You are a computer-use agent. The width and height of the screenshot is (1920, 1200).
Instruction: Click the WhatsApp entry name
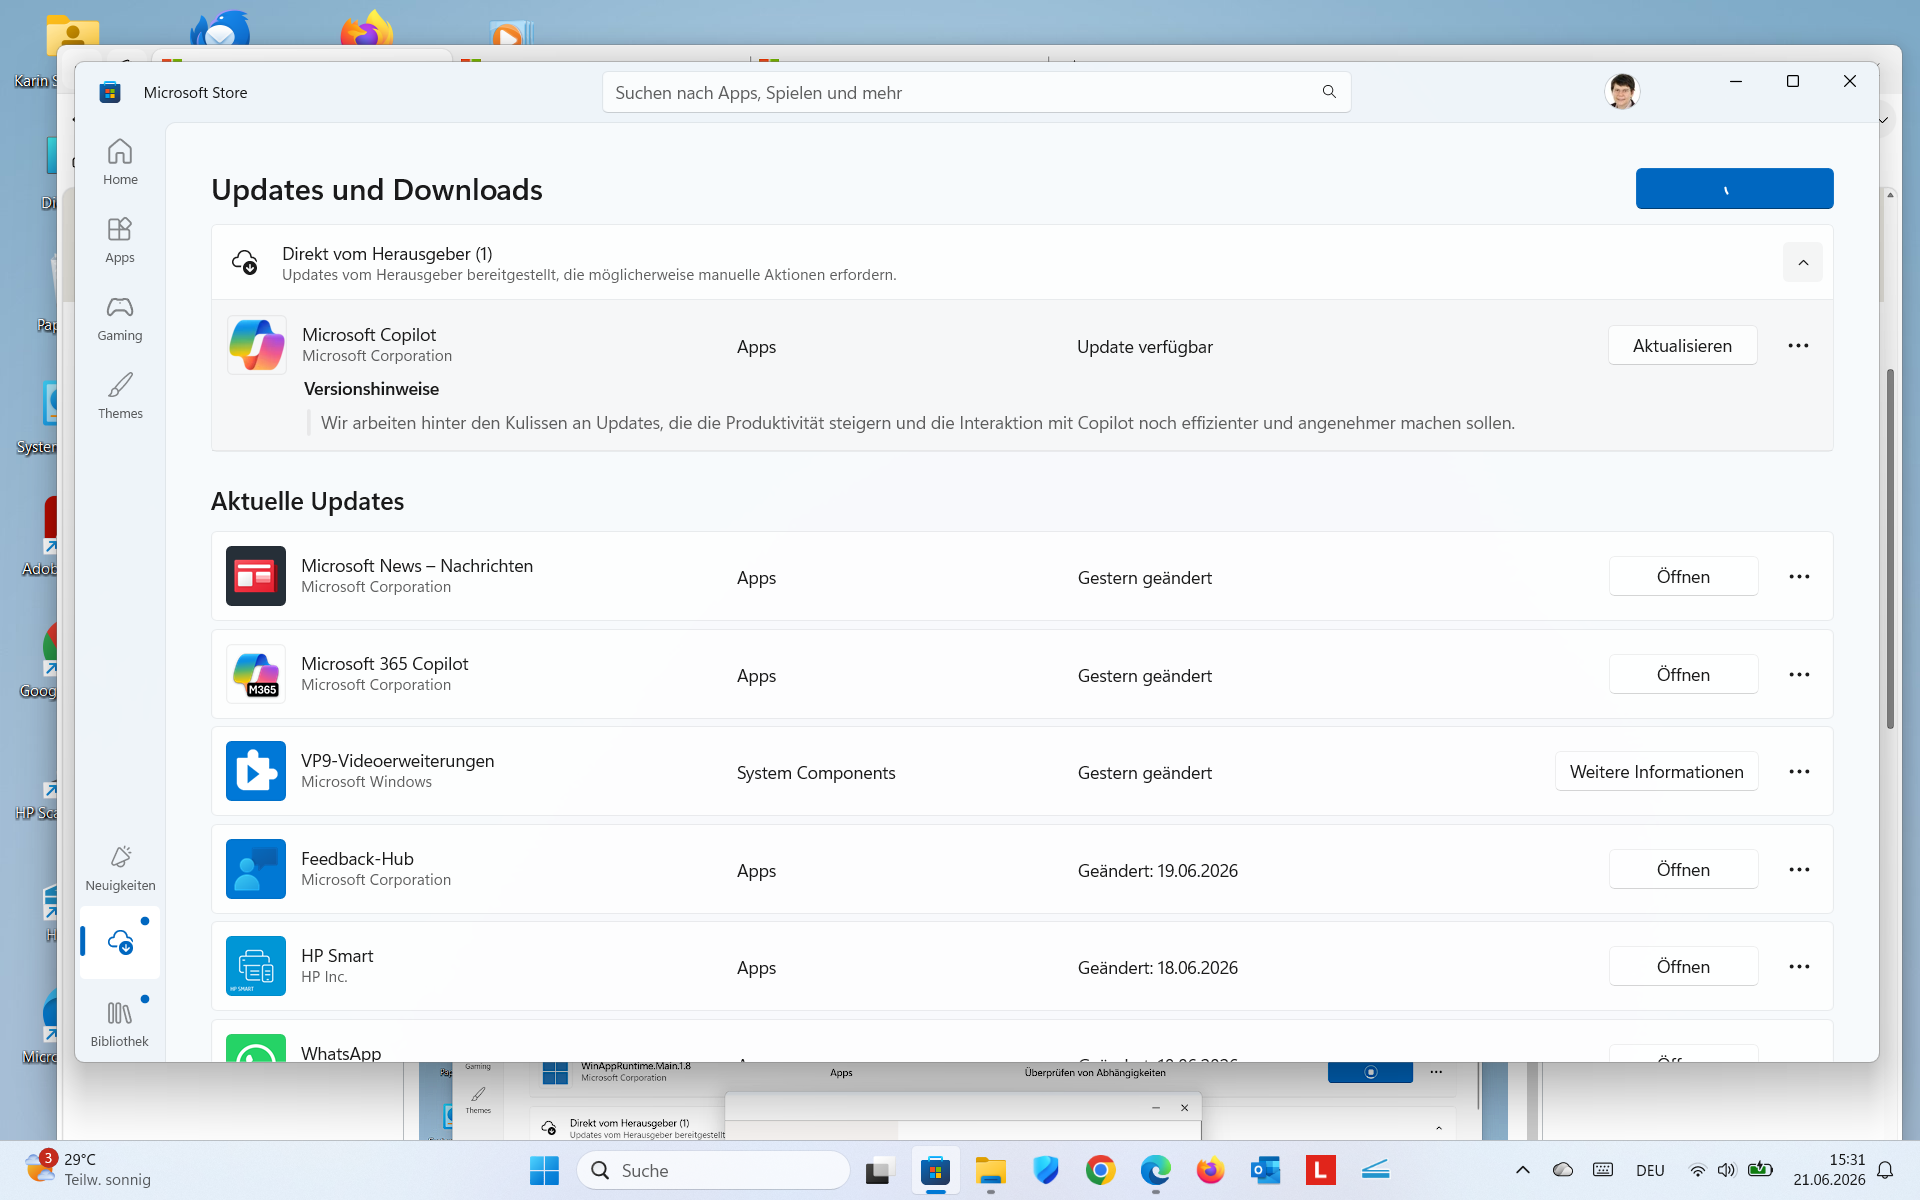point(341,1053)
